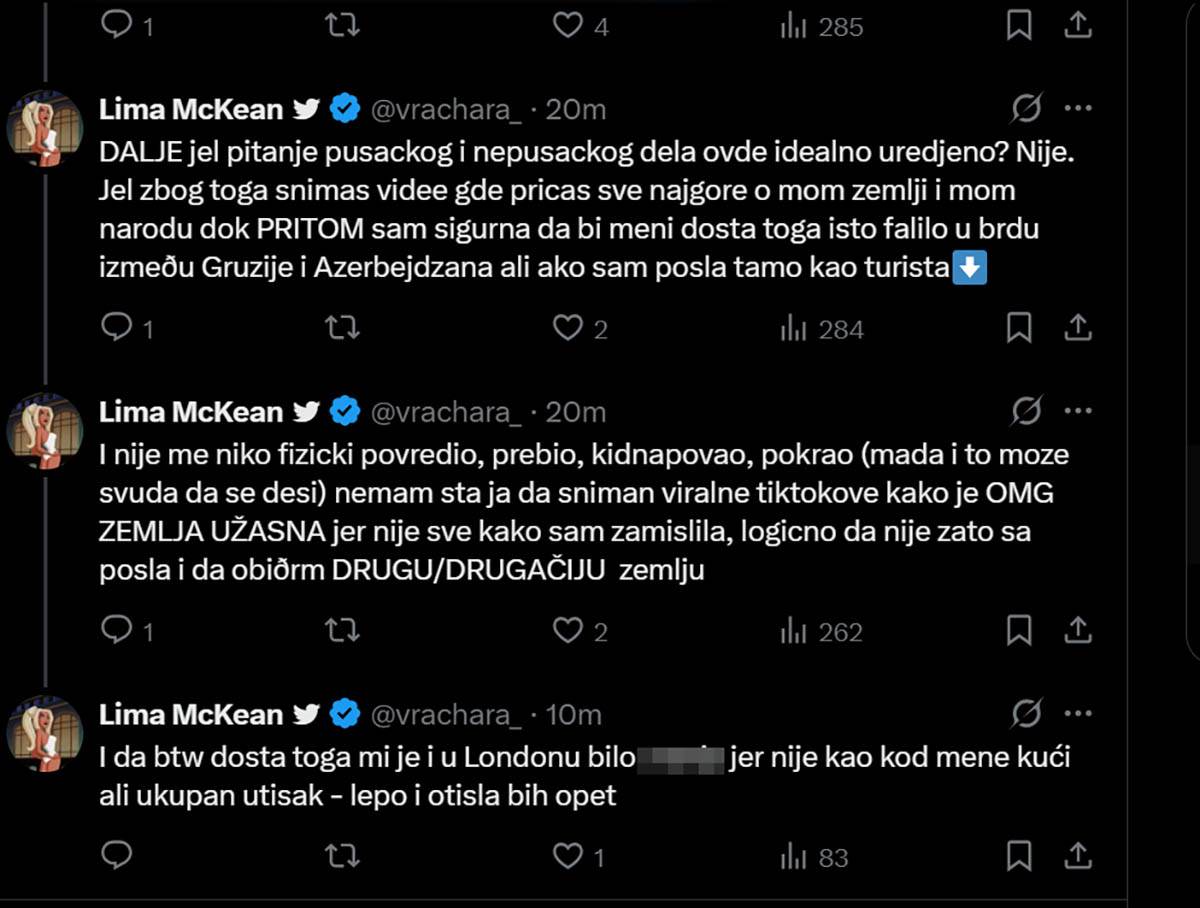Screen dimensions: 1200x908
Task: Open more options for the London tweet
Action: [1078, 713]
